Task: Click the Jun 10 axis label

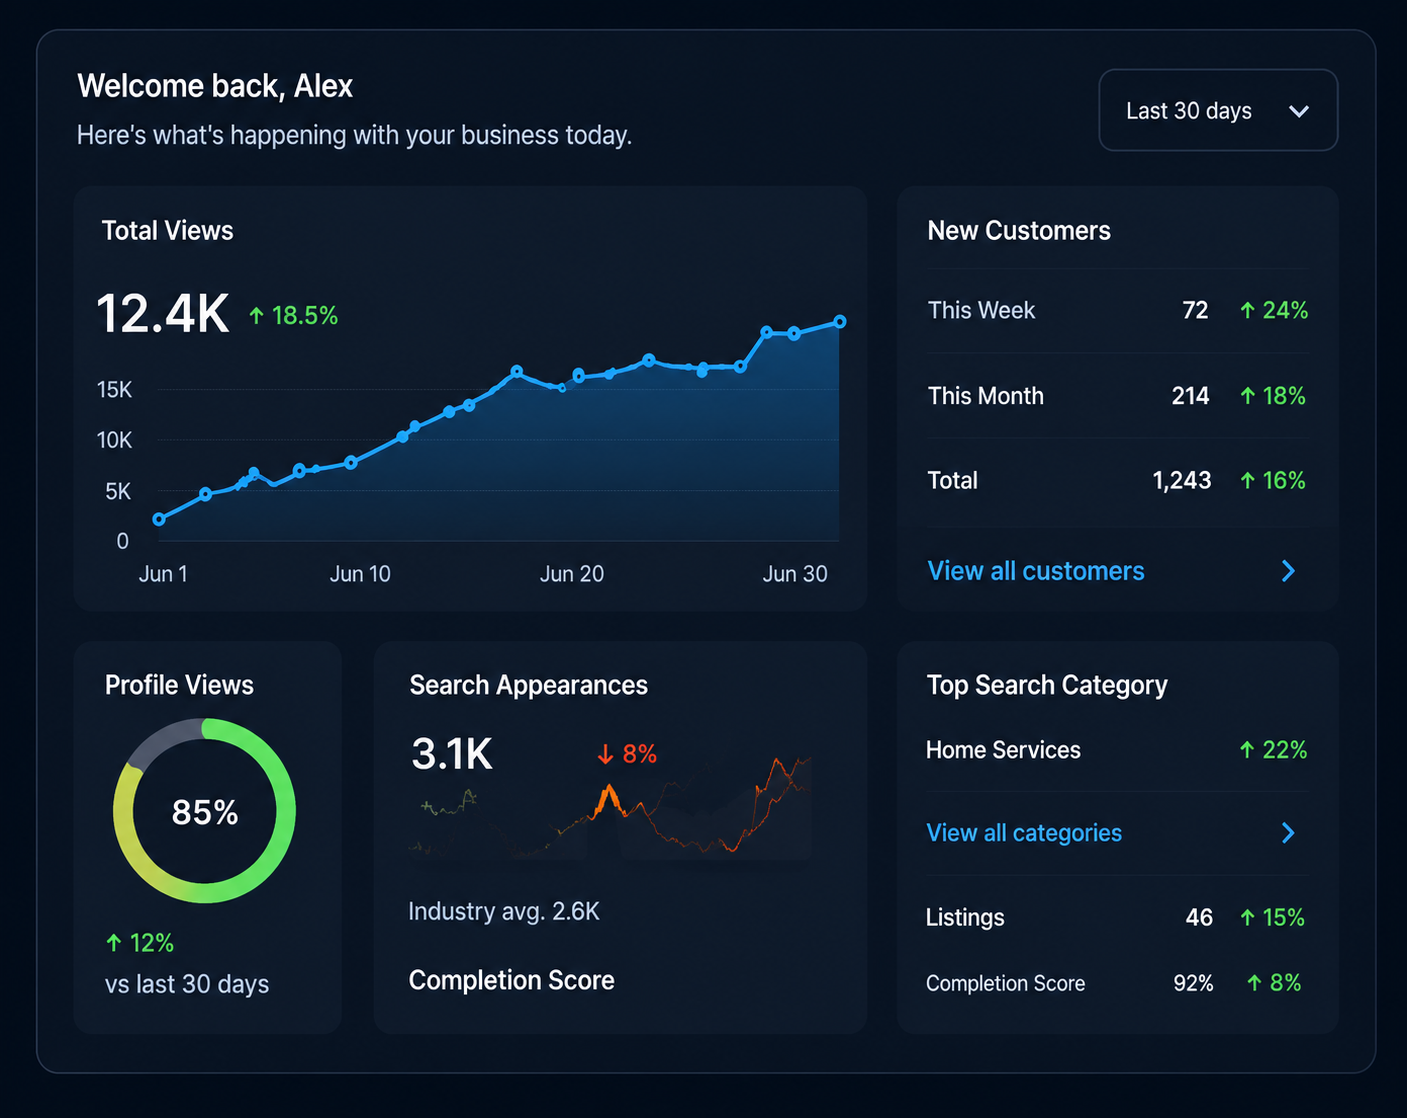Action: [360, 574]
